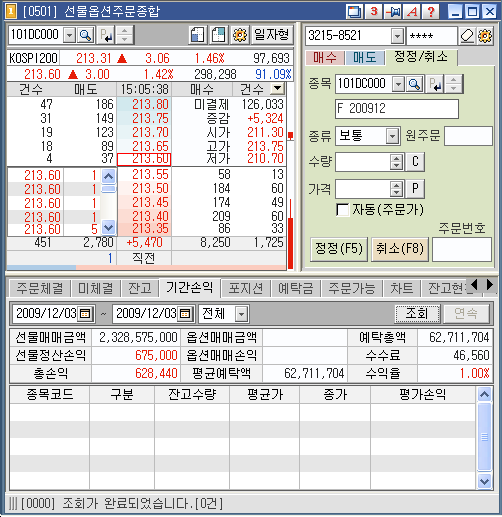This screenshot has height=517, width=502.
Task: Open help with the question mark icon
Action: [x=431, y=12]
